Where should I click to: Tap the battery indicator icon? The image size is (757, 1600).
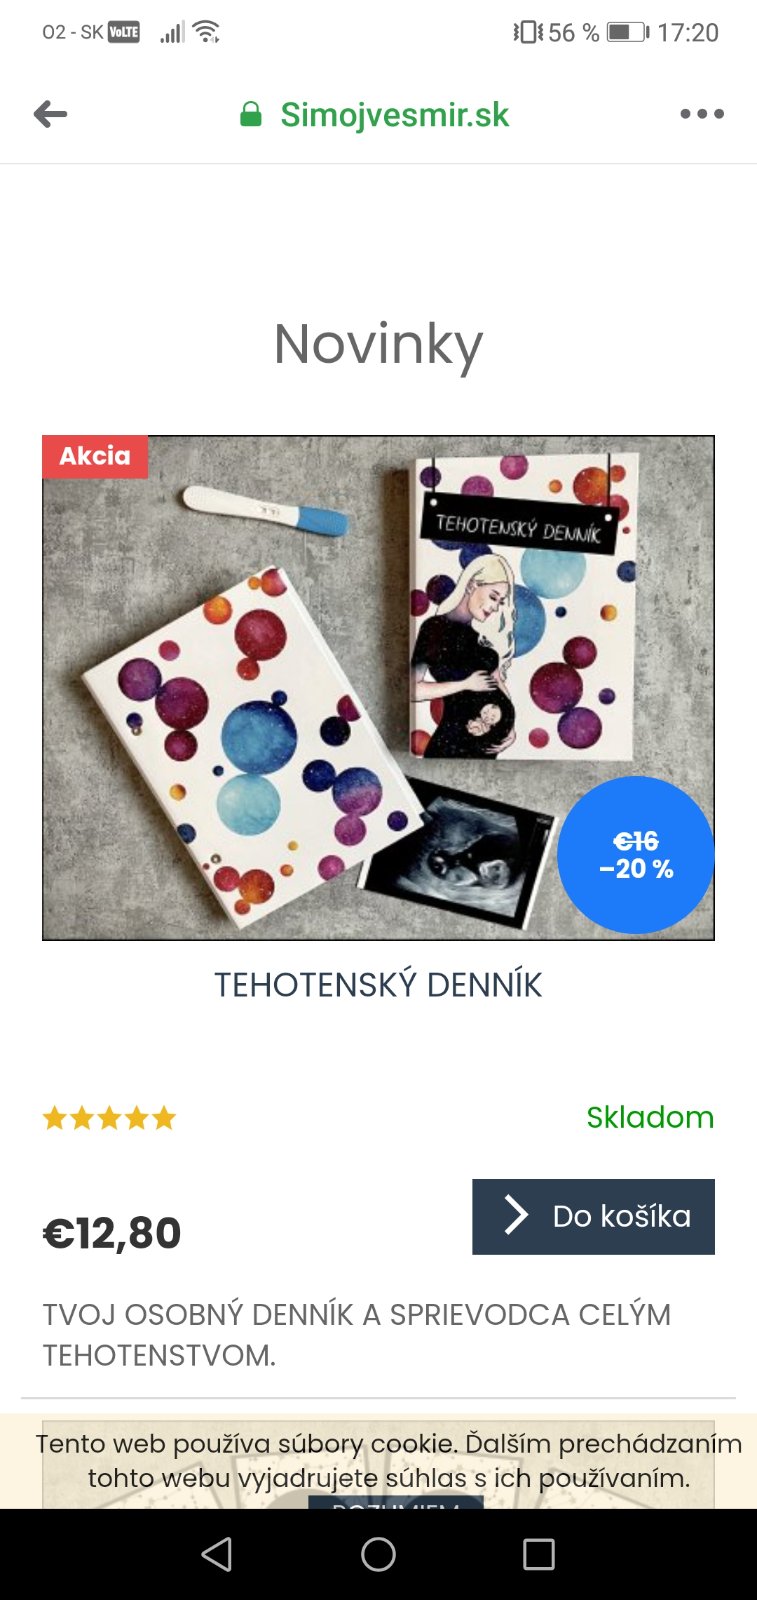point(628,32)
